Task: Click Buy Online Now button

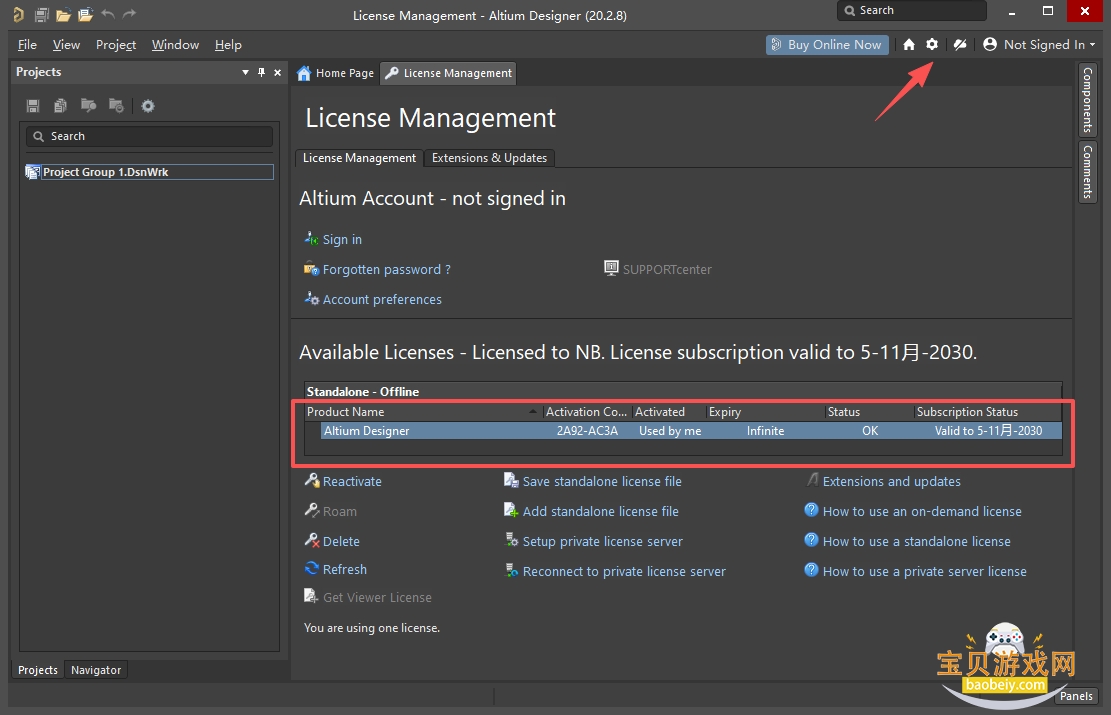Action: [827, 45]
